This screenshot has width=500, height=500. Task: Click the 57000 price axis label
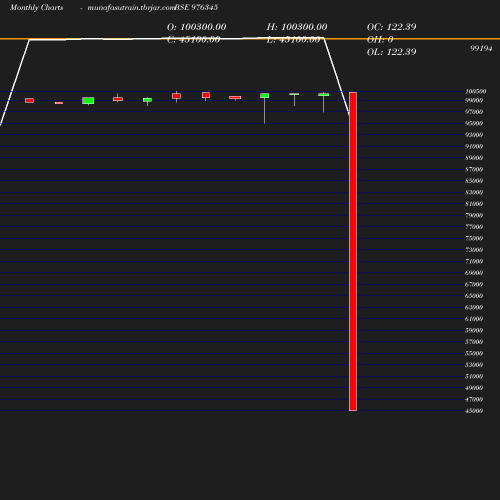tap(474, 342)
